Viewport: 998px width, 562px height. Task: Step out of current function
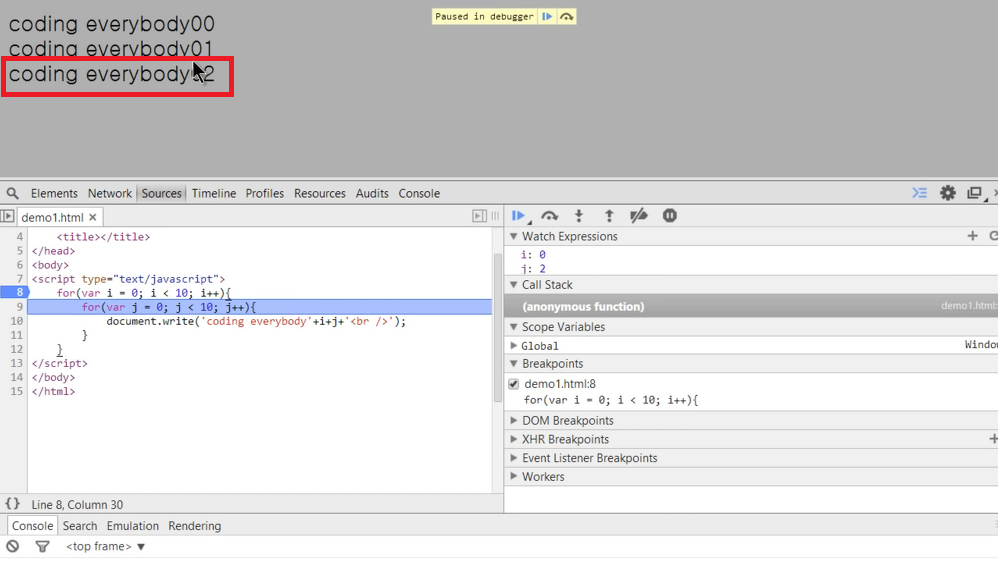pos(609,216)
